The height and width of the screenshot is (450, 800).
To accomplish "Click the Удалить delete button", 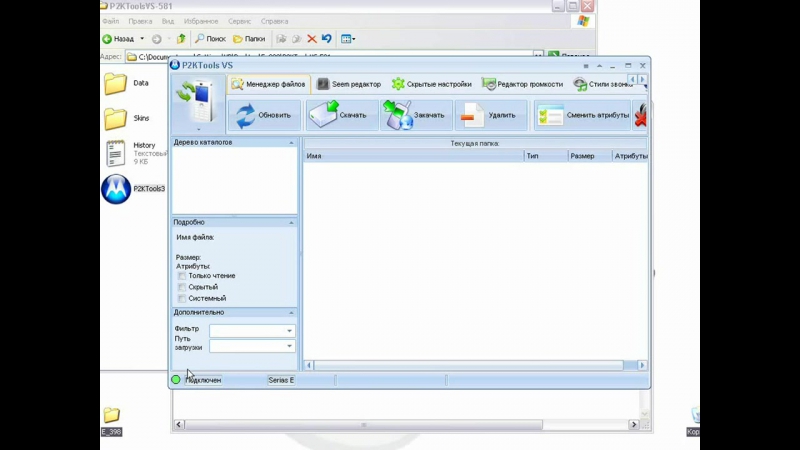I will 491,115.
